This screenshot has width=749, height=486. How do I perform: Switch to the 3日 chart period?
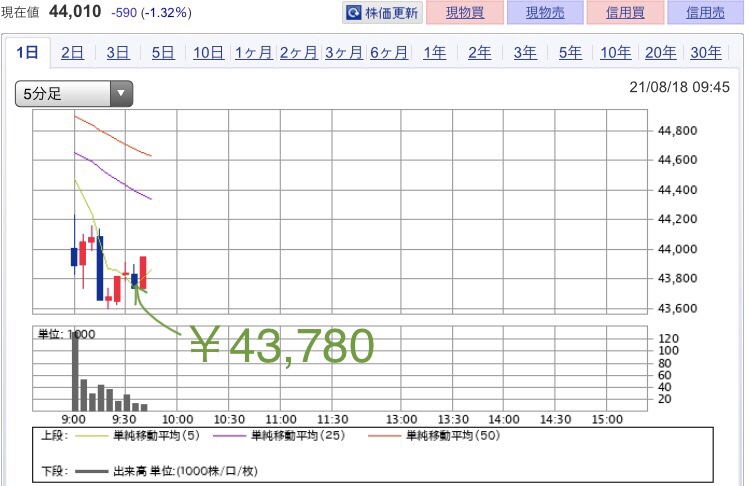click(x=118, y=53)
